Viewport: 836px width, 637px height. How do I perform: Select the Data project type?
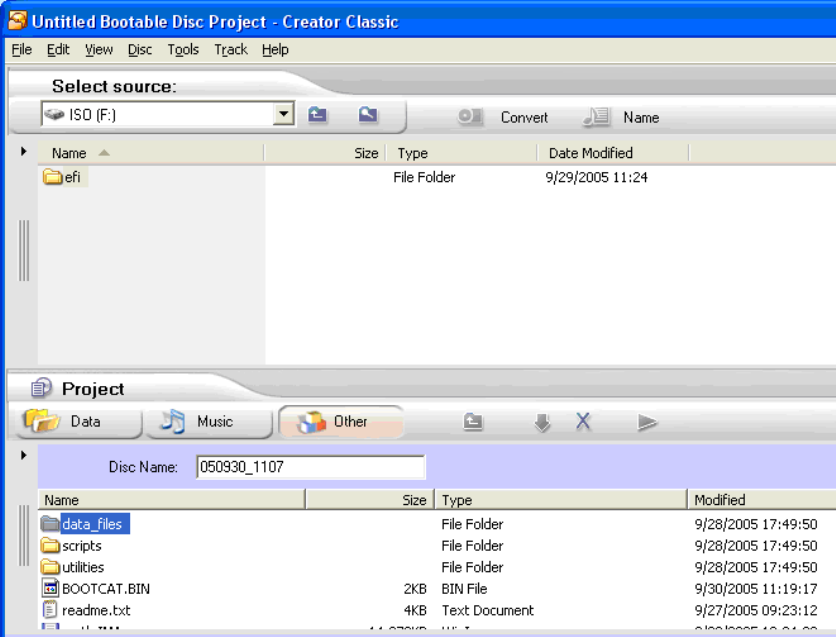(x=71, y=422)
